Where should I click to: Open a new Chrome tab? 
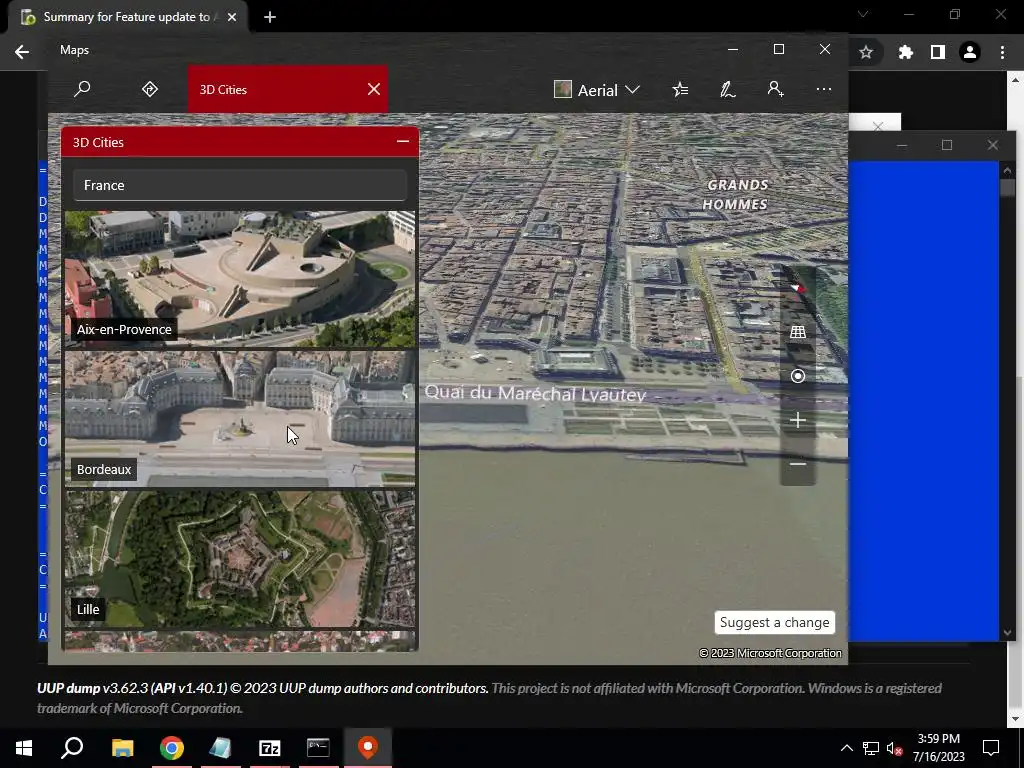click(x=270, y=17)
